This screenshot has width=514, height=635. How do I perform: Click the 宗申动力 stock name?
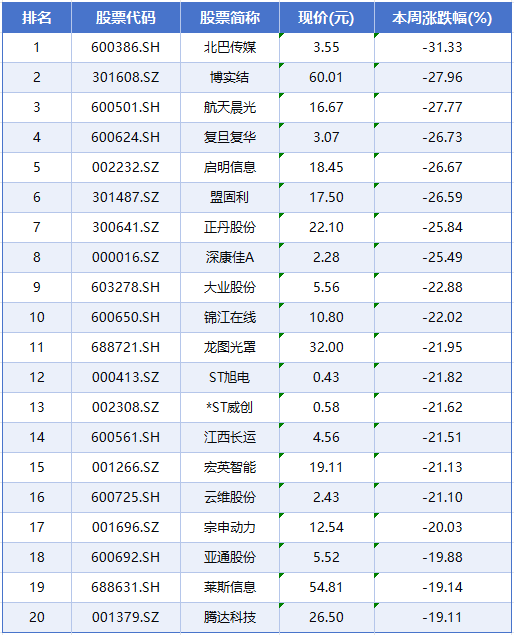tap(230, 527)
